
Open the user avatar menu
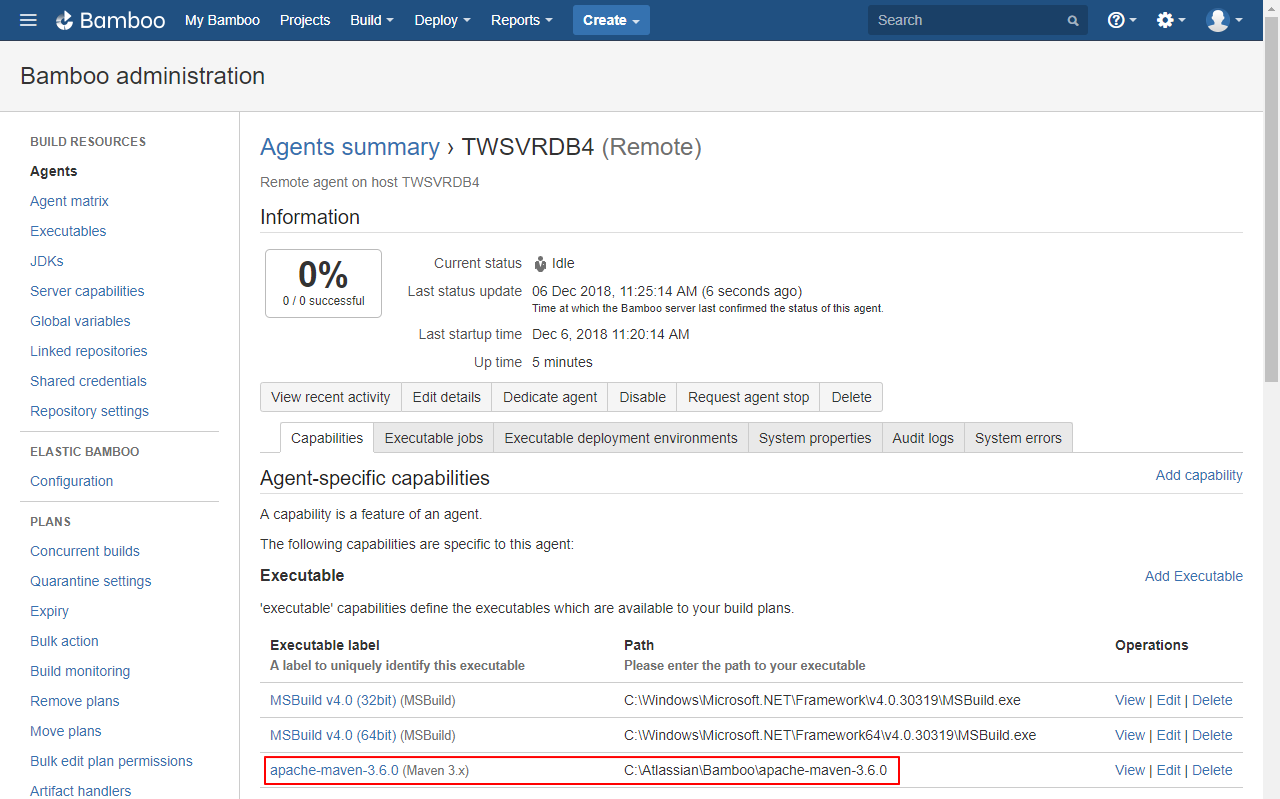click(x=1224, y=20)
